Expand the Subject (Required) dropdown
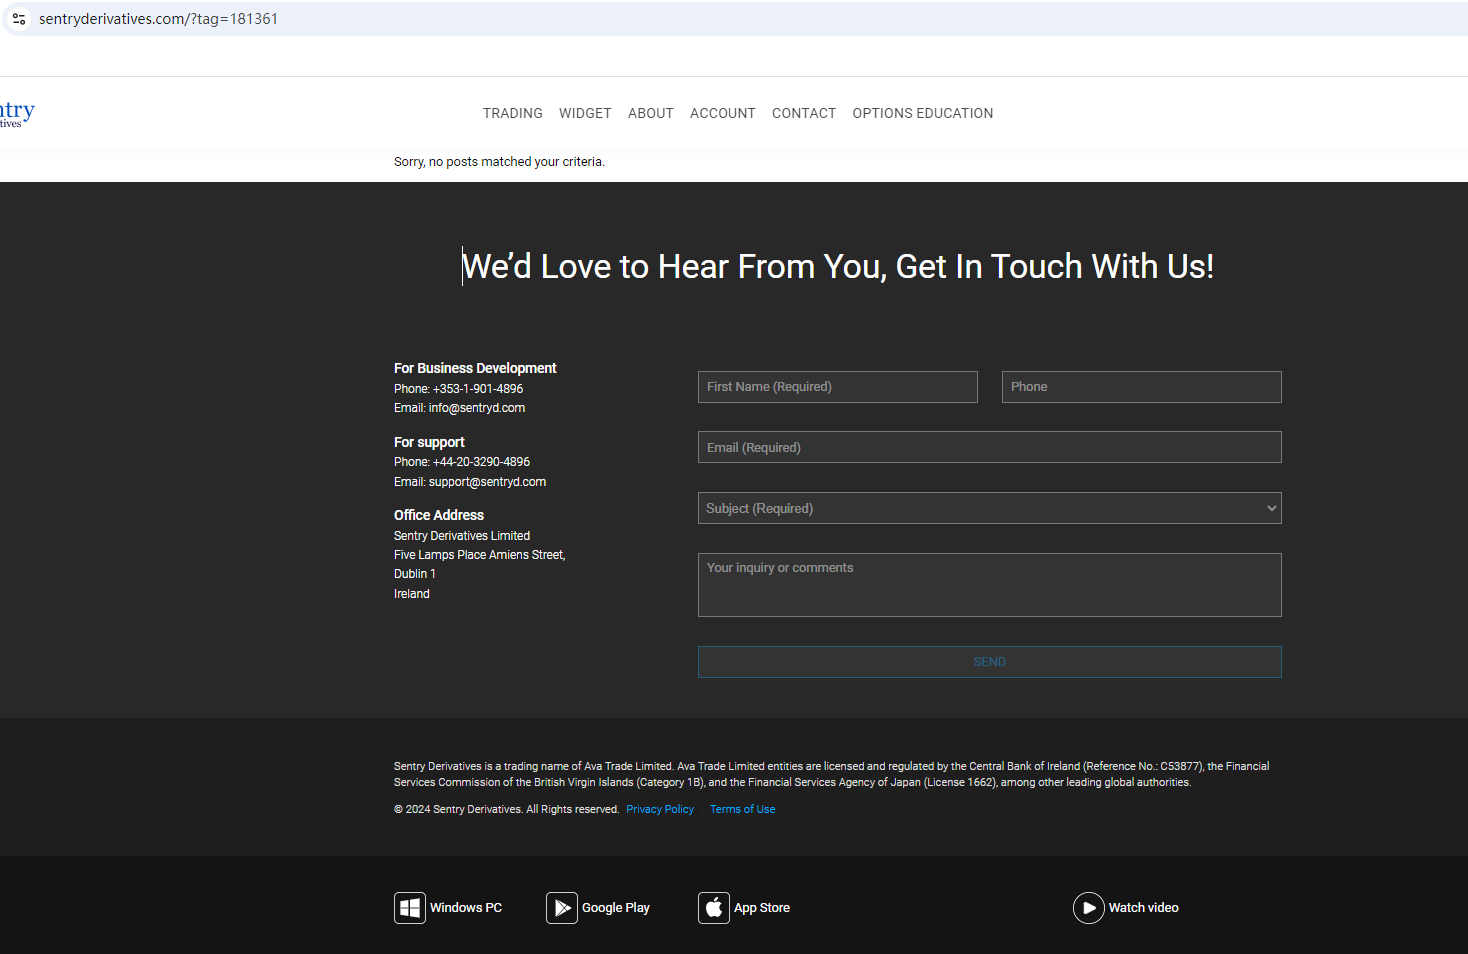This screenshot has width=1468, height=954. [989, 508]
